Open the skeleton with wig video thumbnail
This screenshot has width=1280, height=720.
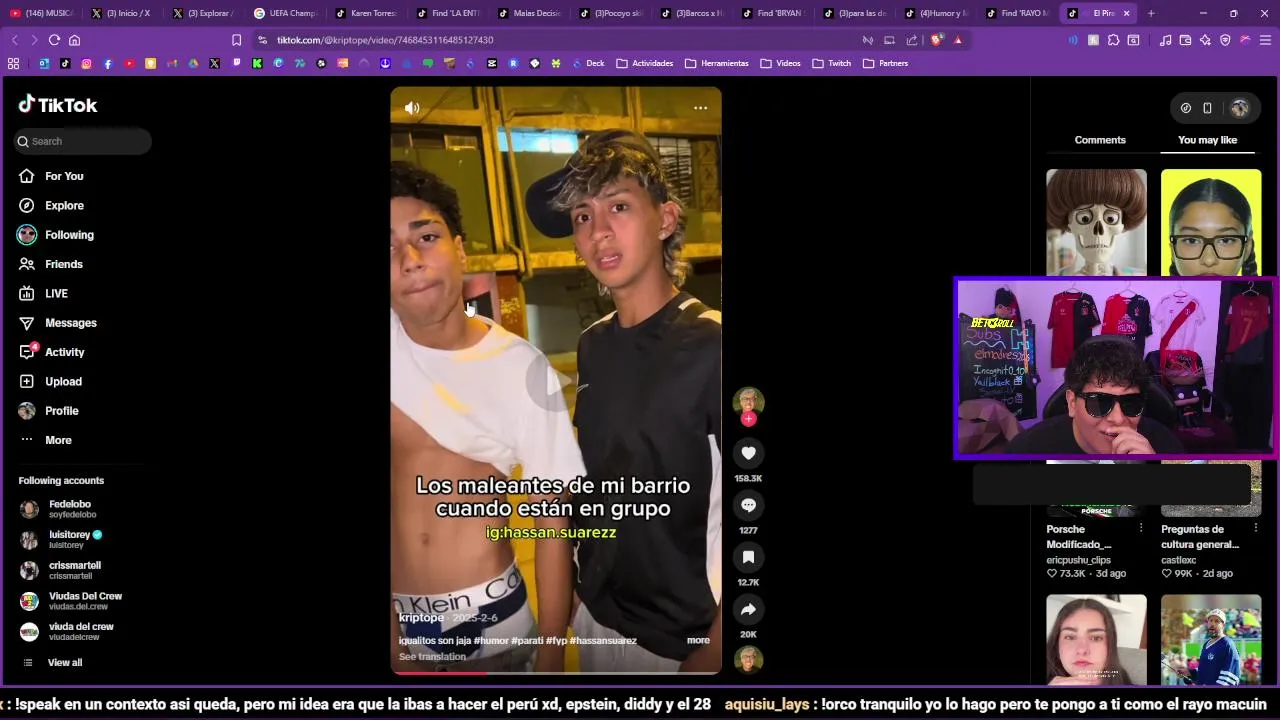pyautogui.click(x=1096, y=223)
